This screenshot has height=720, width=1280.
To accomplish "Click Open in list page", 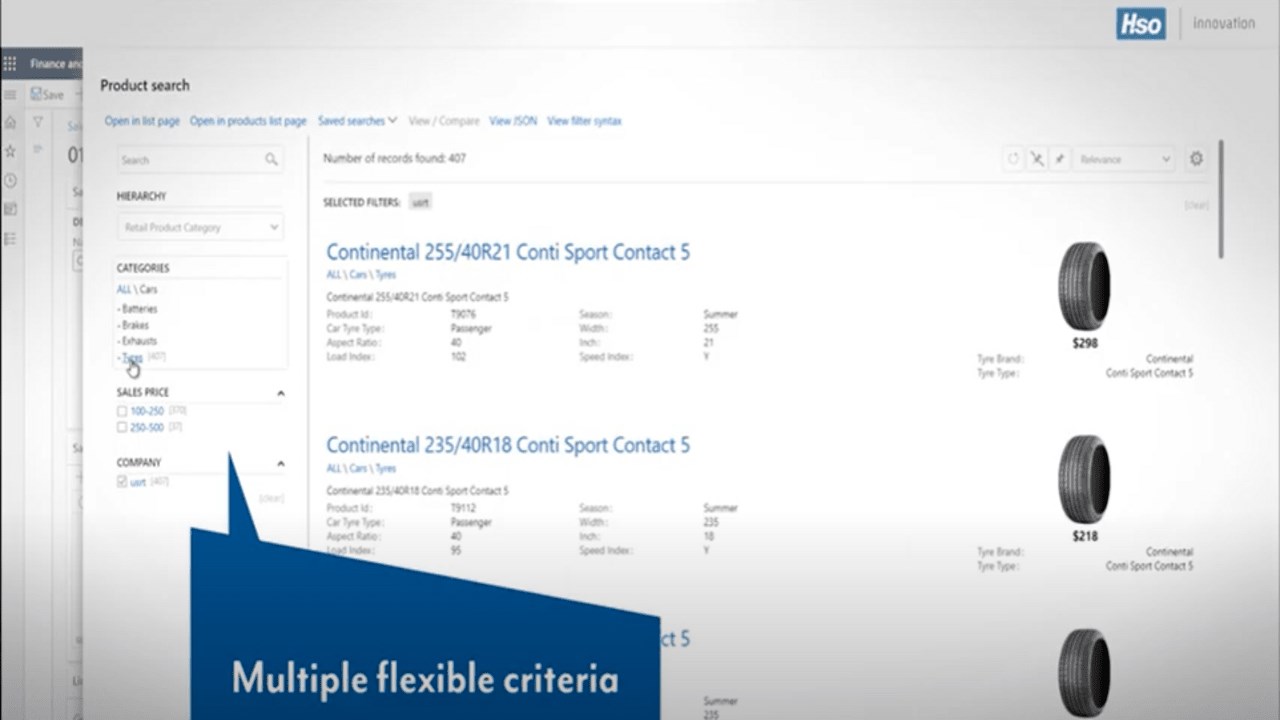I will pyautogui.click(x=142, y=121).
